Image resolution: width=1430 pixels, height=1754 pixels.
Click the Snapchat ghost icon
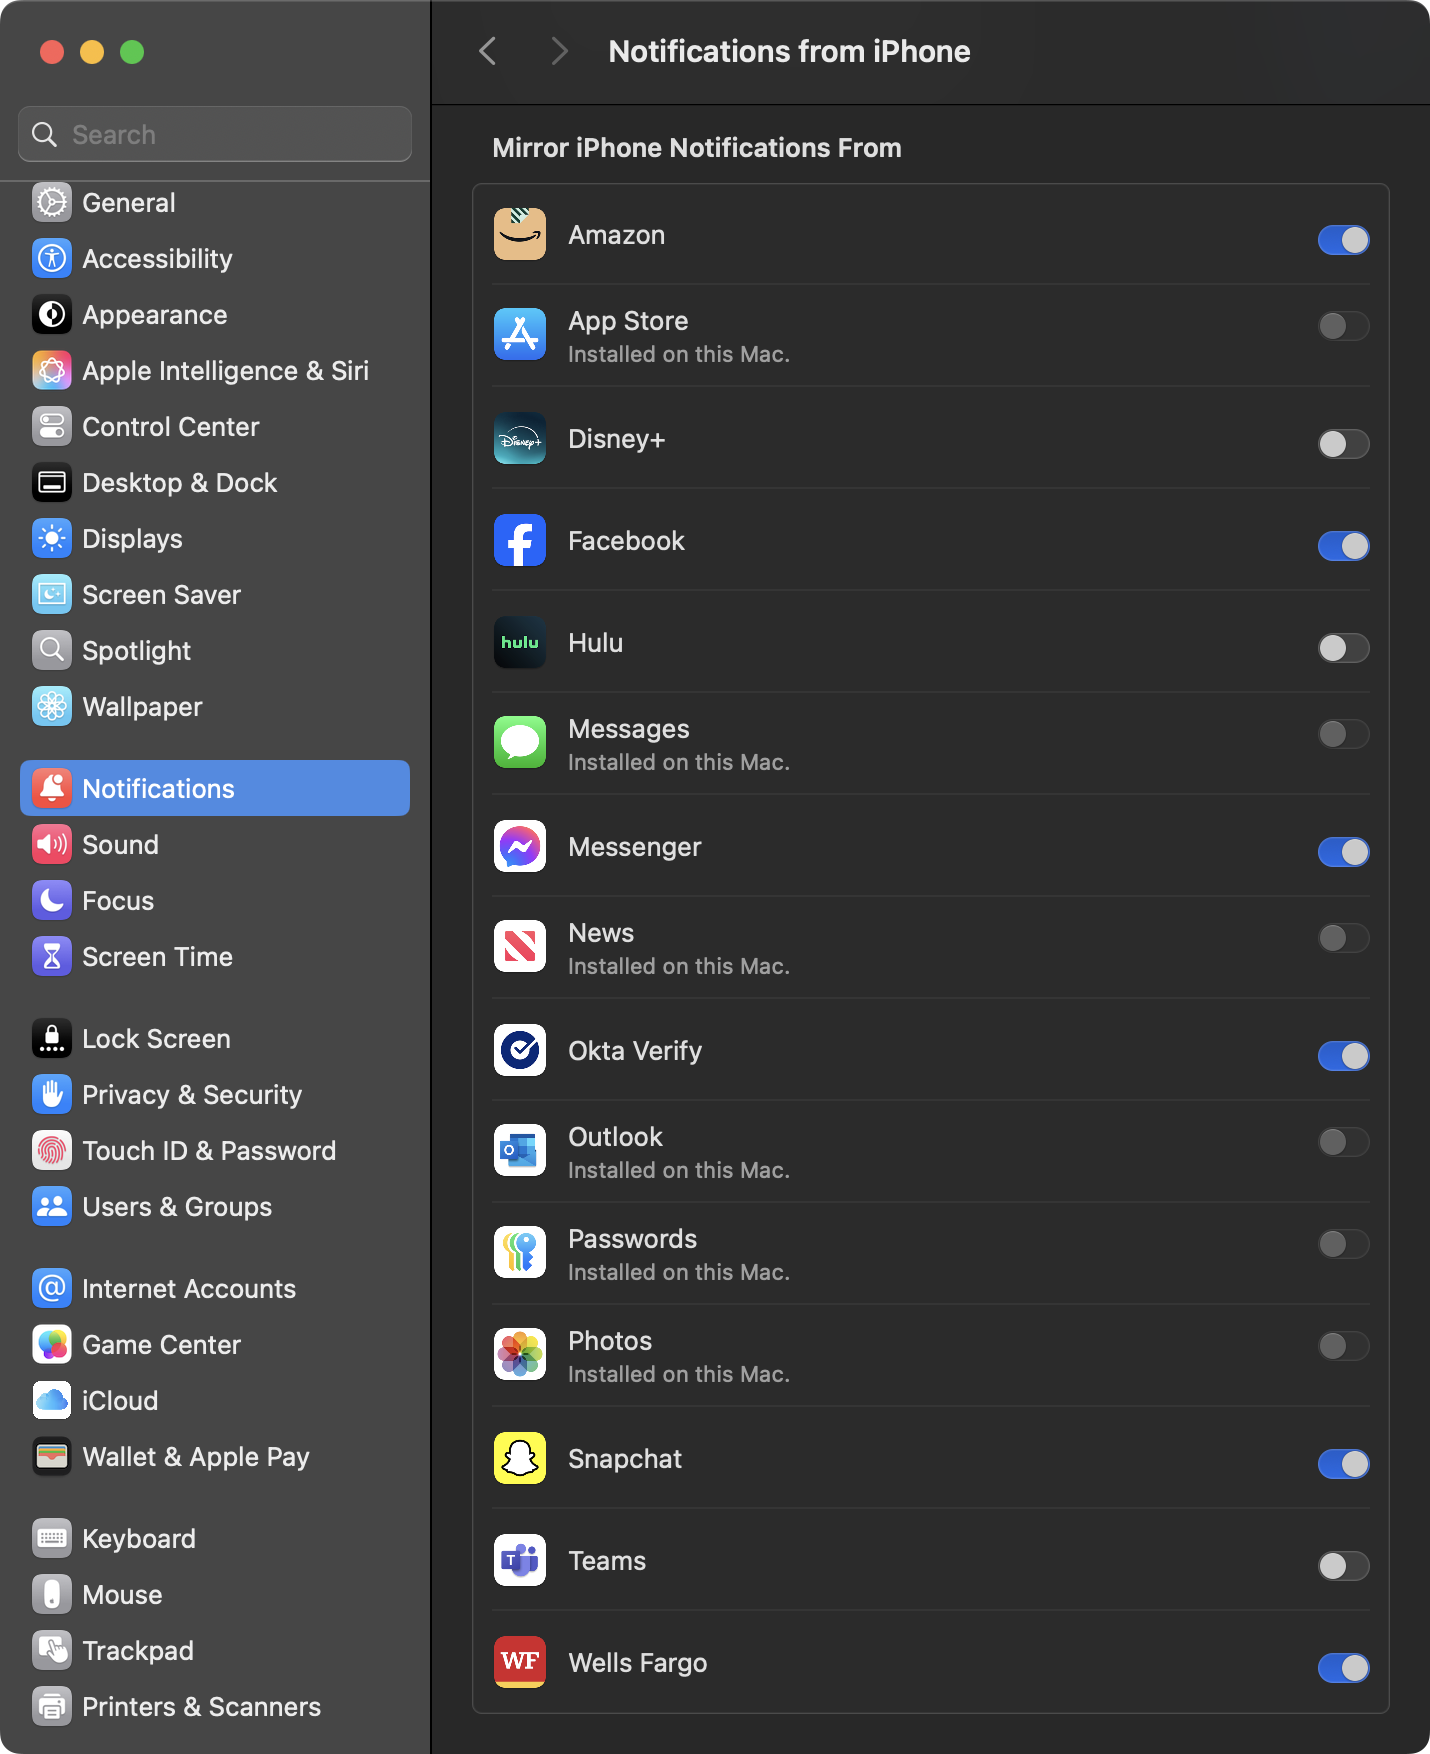[x=520, y=1458]
